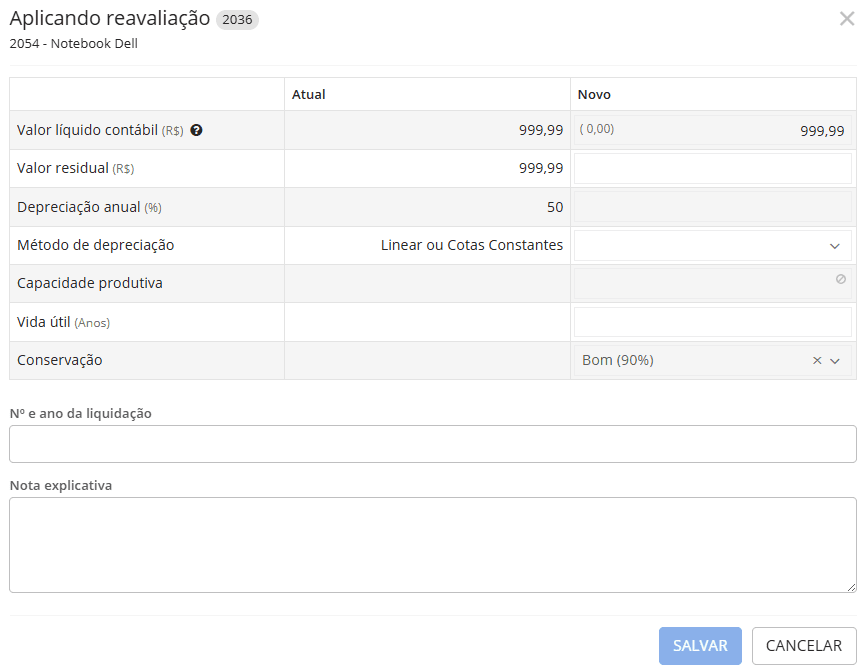Viewport: 865px width, 671px height.
Task: Click the new Valor líquido contábil field
Action: [x=712, y=130]
